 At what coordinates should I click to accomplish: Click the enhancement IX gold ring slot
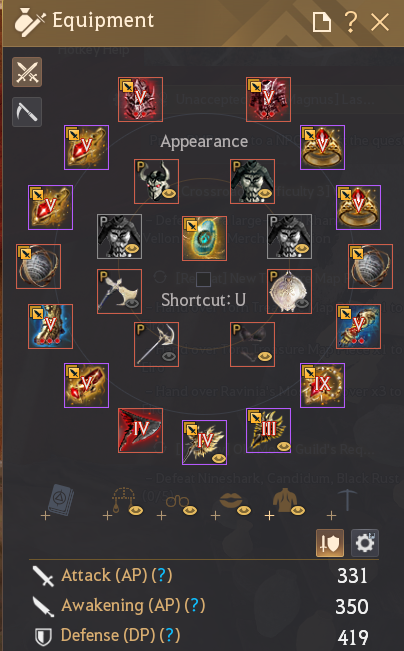[322, 385]
